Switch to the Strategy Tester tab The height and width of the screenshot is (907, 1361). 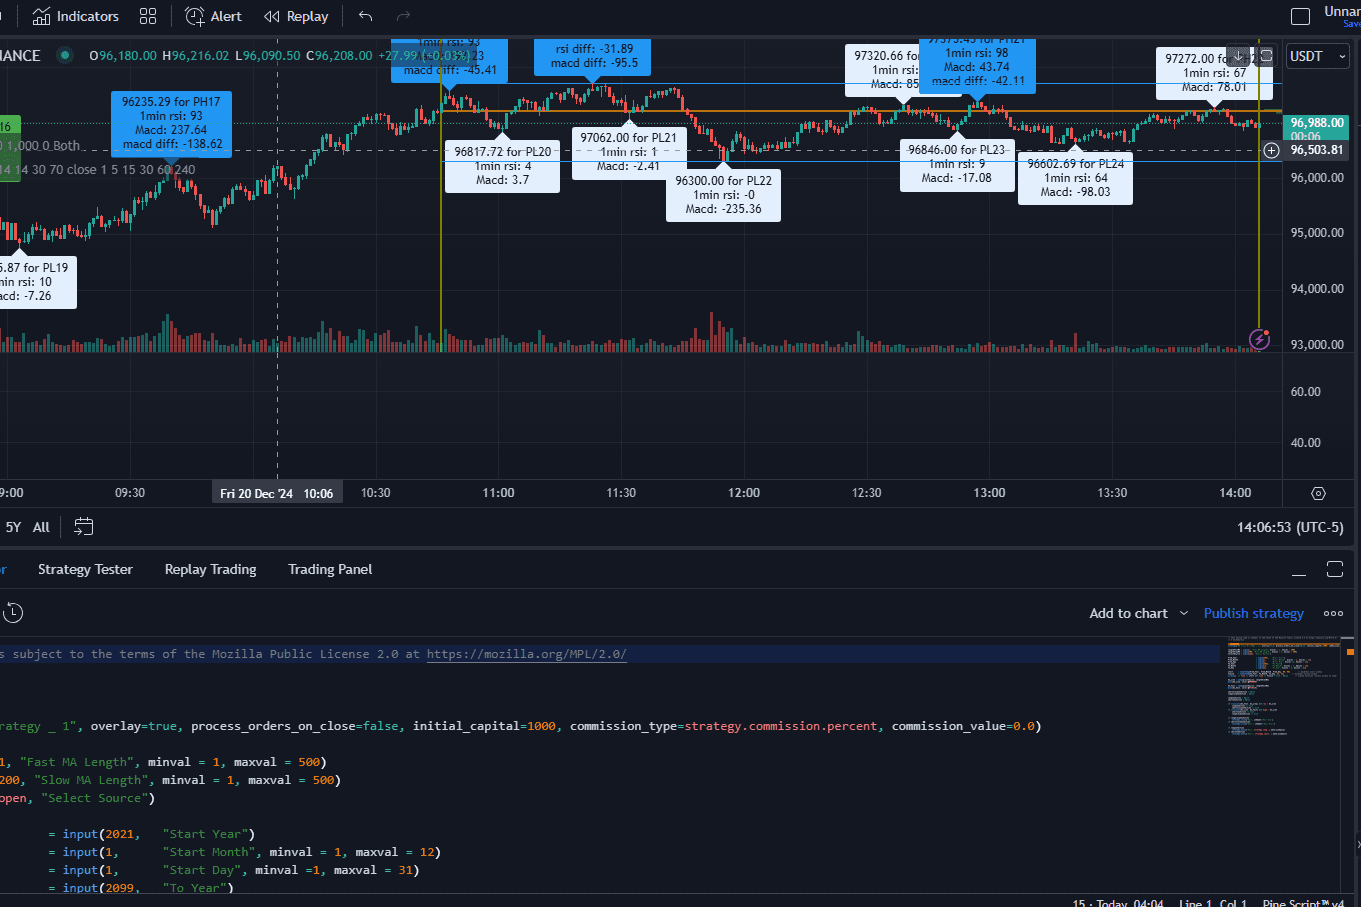(x=85, y=569)
